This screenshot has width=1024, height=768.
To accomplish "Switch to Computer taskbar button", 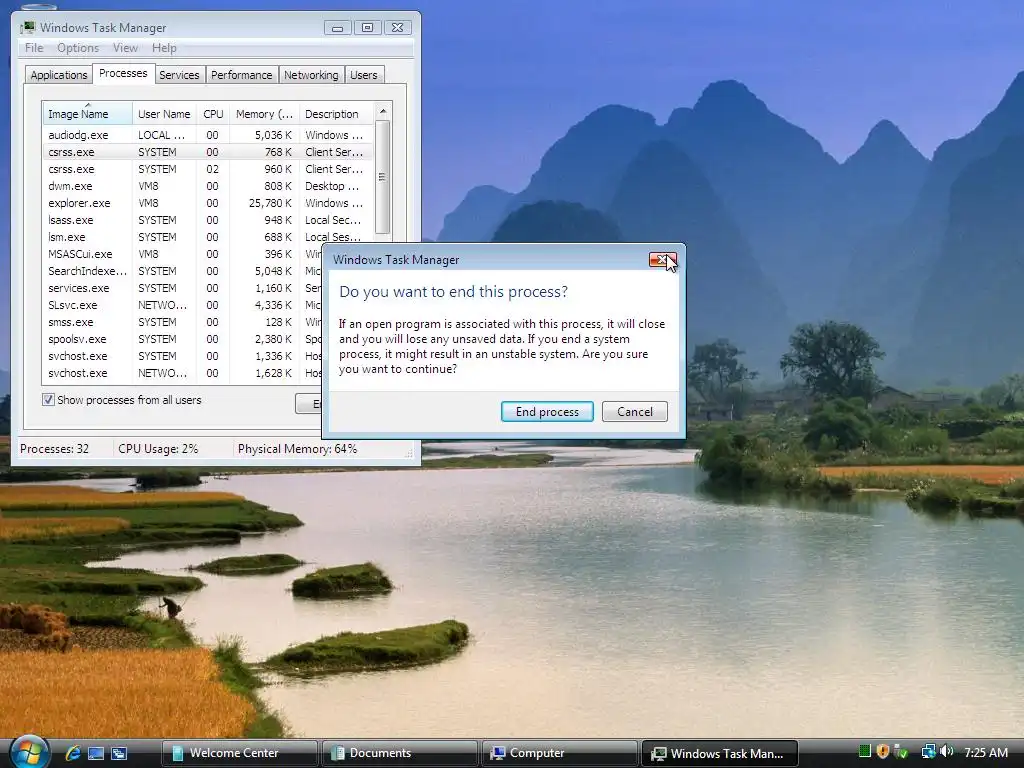I will (x=559, y=753).
